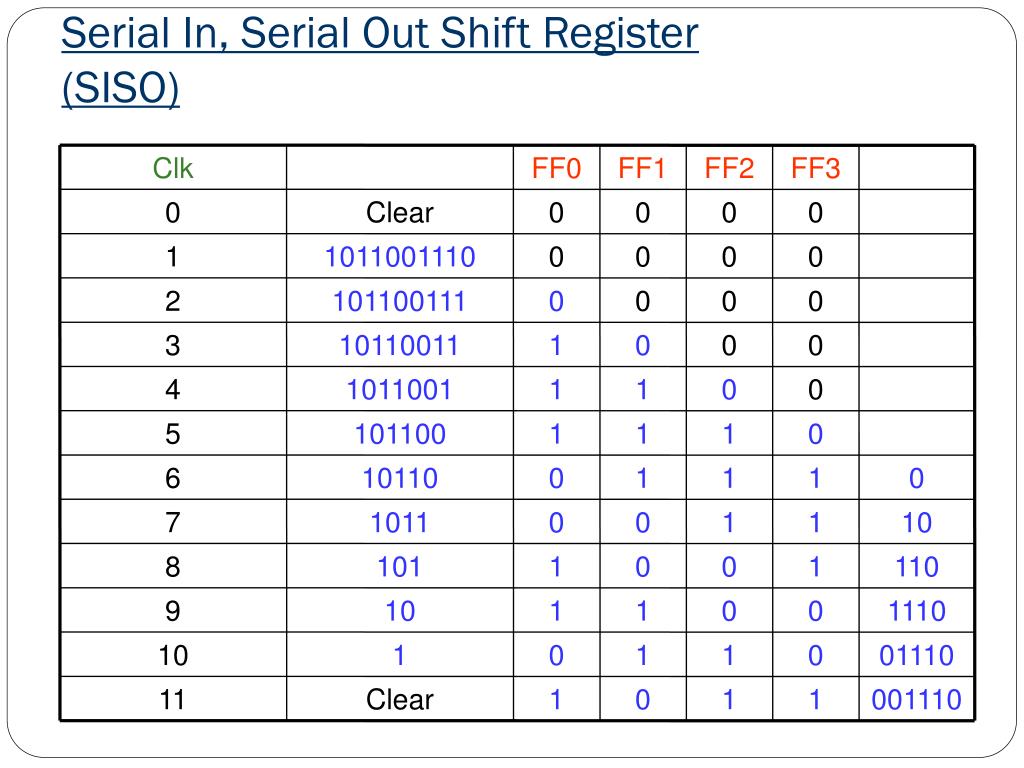Click the first 'Clear' cell in row 0

[400, 212]
